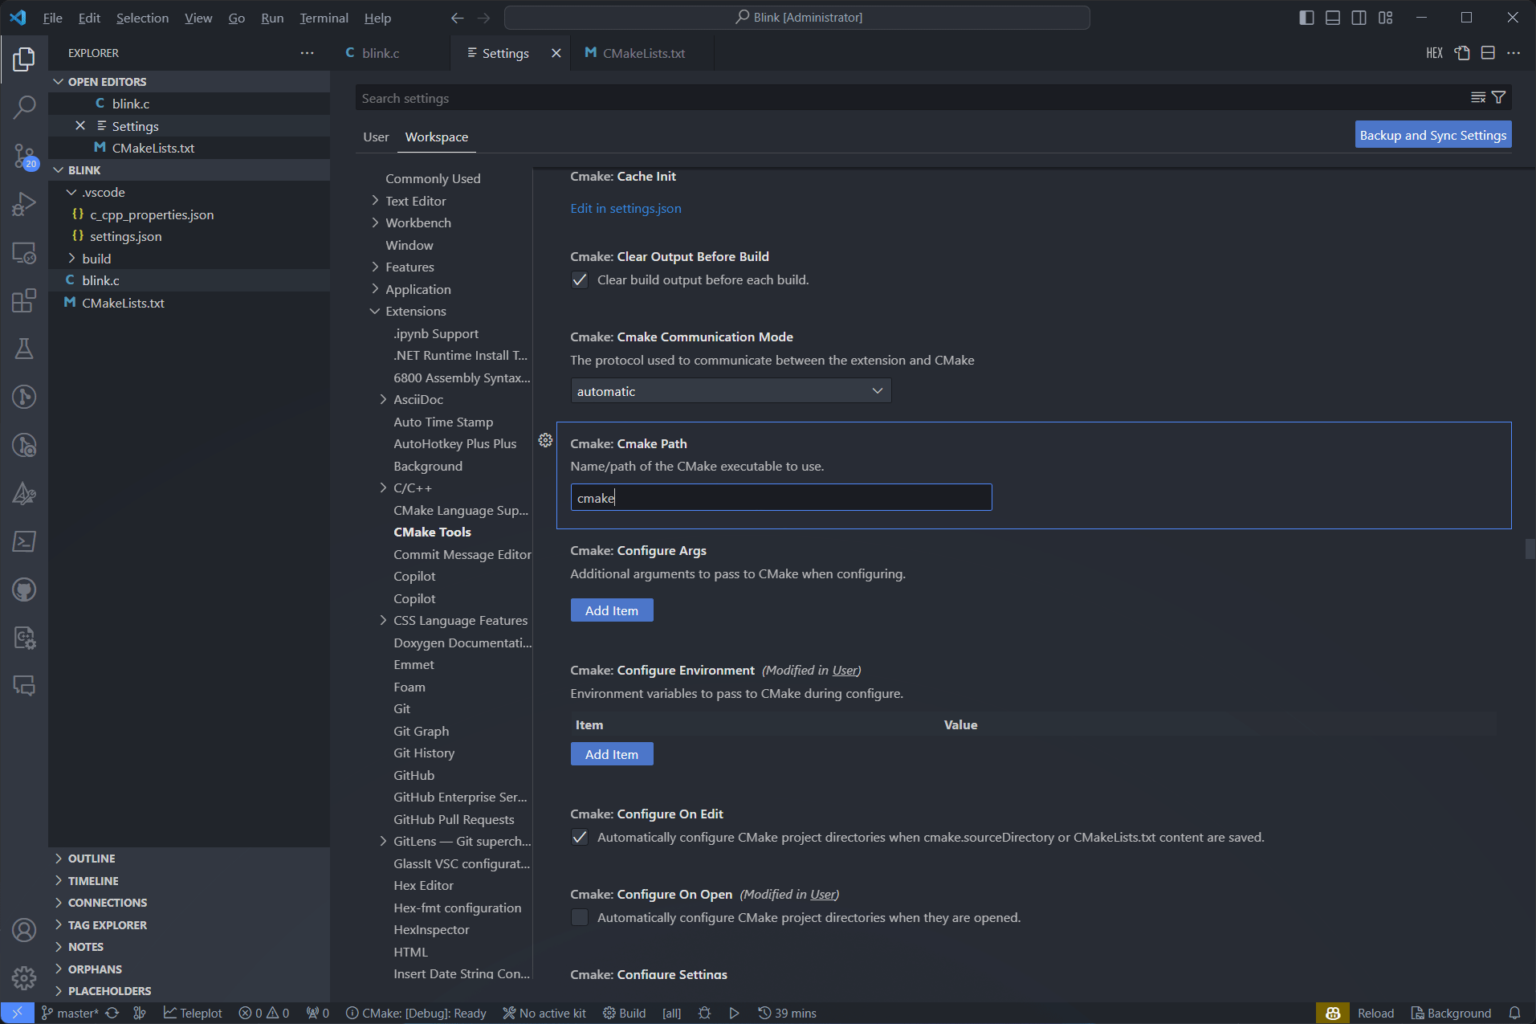Click the Edit in settings.json link
The image size is (1536, 1024).
point(625,208)
